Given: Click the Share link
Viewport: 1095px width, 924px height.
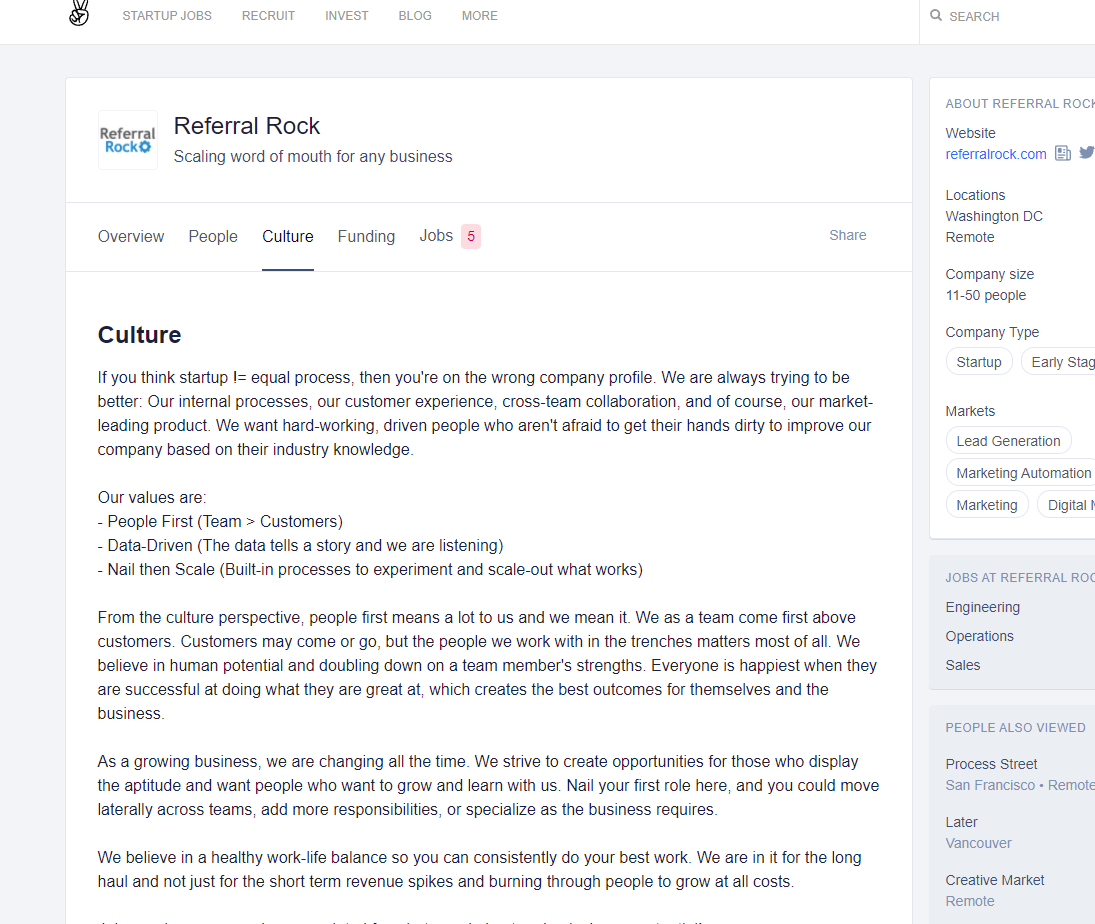Looking at the screenshot, I should click(847, 235).
